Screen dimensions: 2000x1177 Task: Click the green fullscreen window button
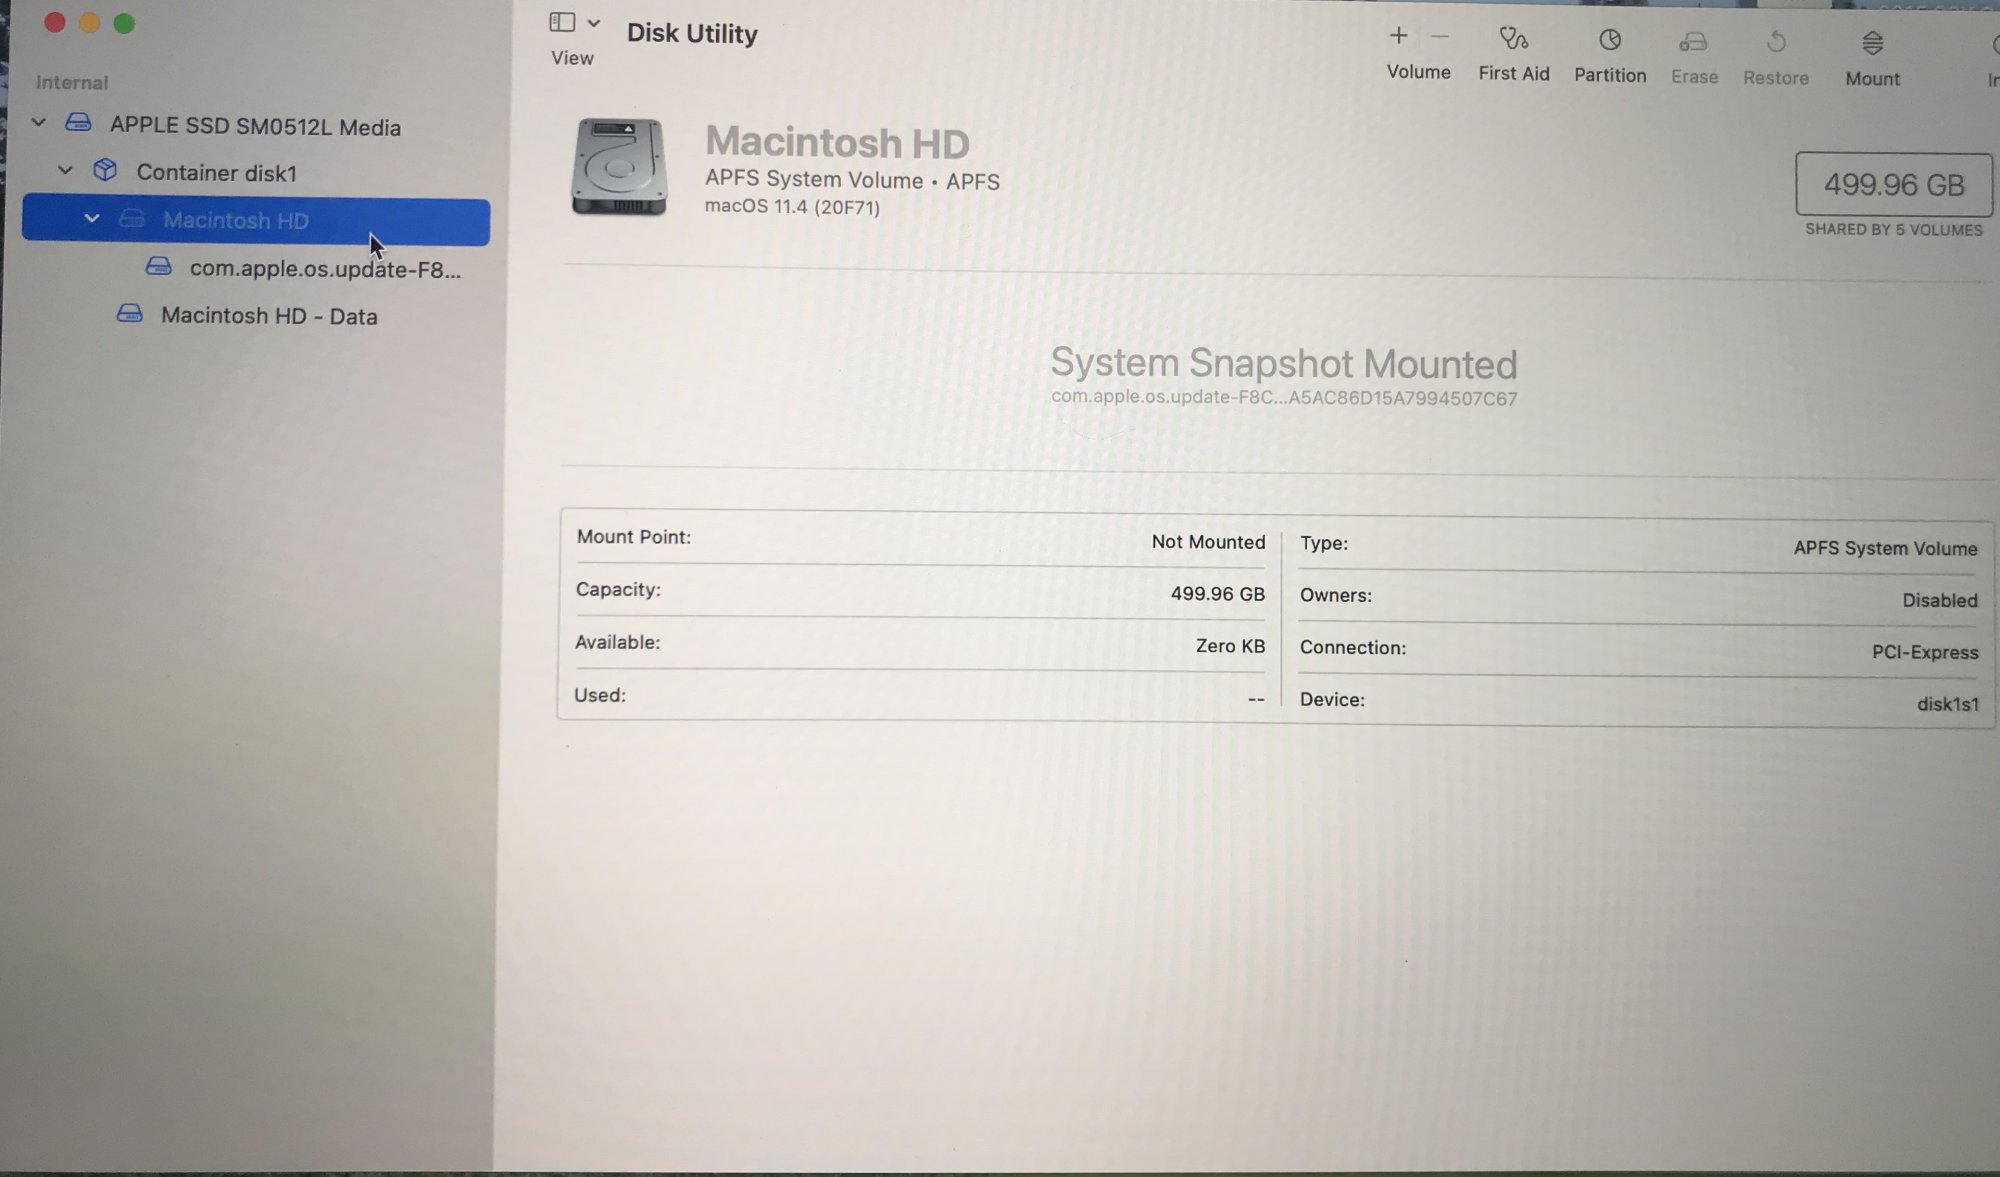point(124,23)
